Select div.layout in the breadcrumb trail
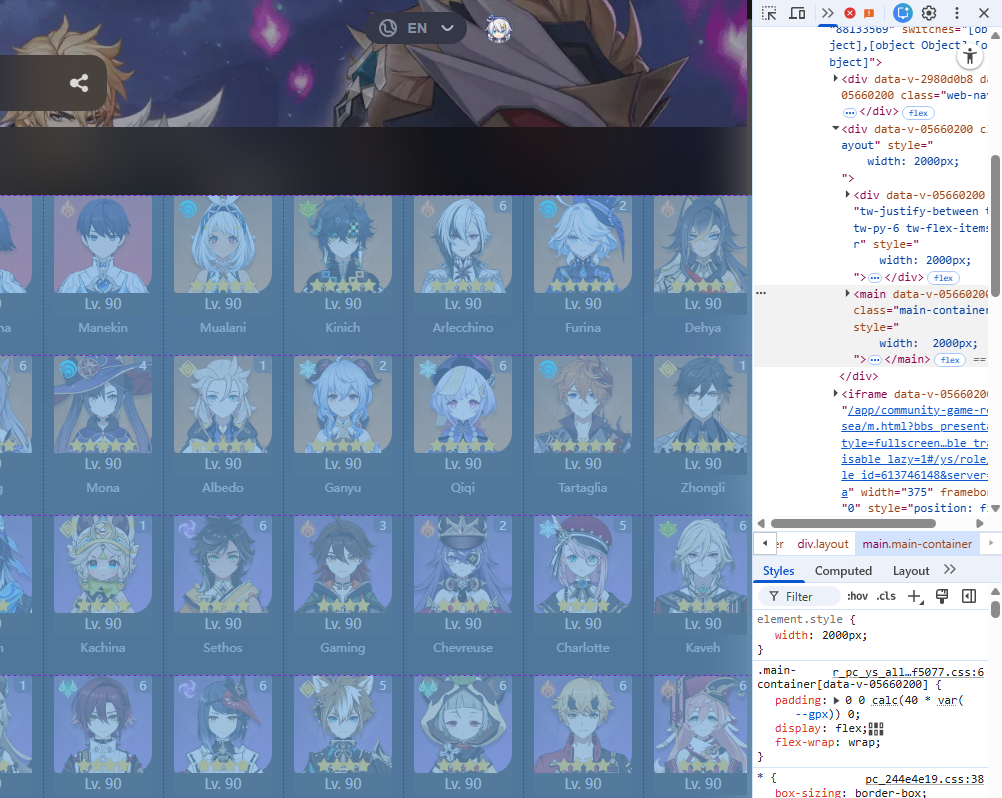1002x798 pixels. 822,544
